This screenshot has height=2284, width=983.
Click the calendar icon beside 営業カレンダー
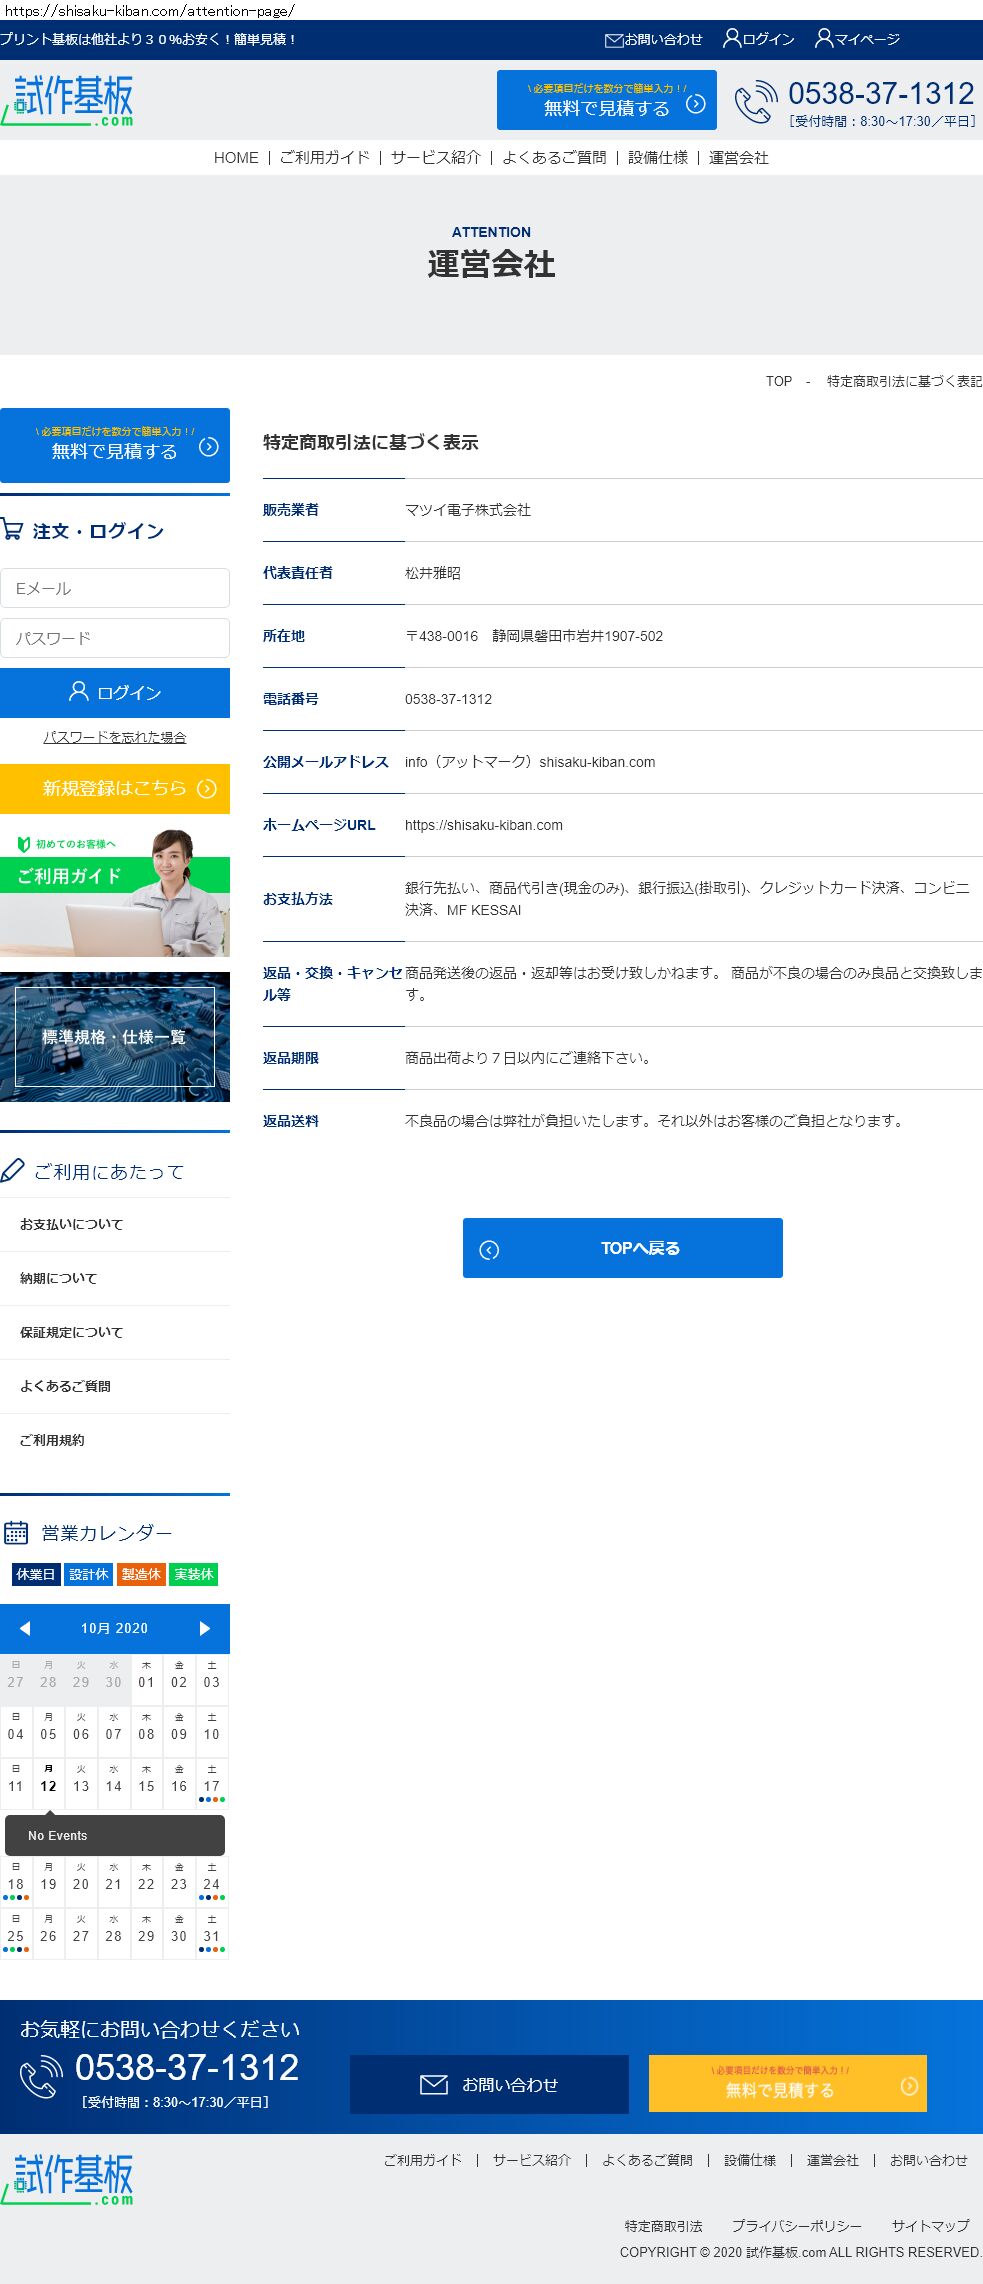(x=16, y=1533)
